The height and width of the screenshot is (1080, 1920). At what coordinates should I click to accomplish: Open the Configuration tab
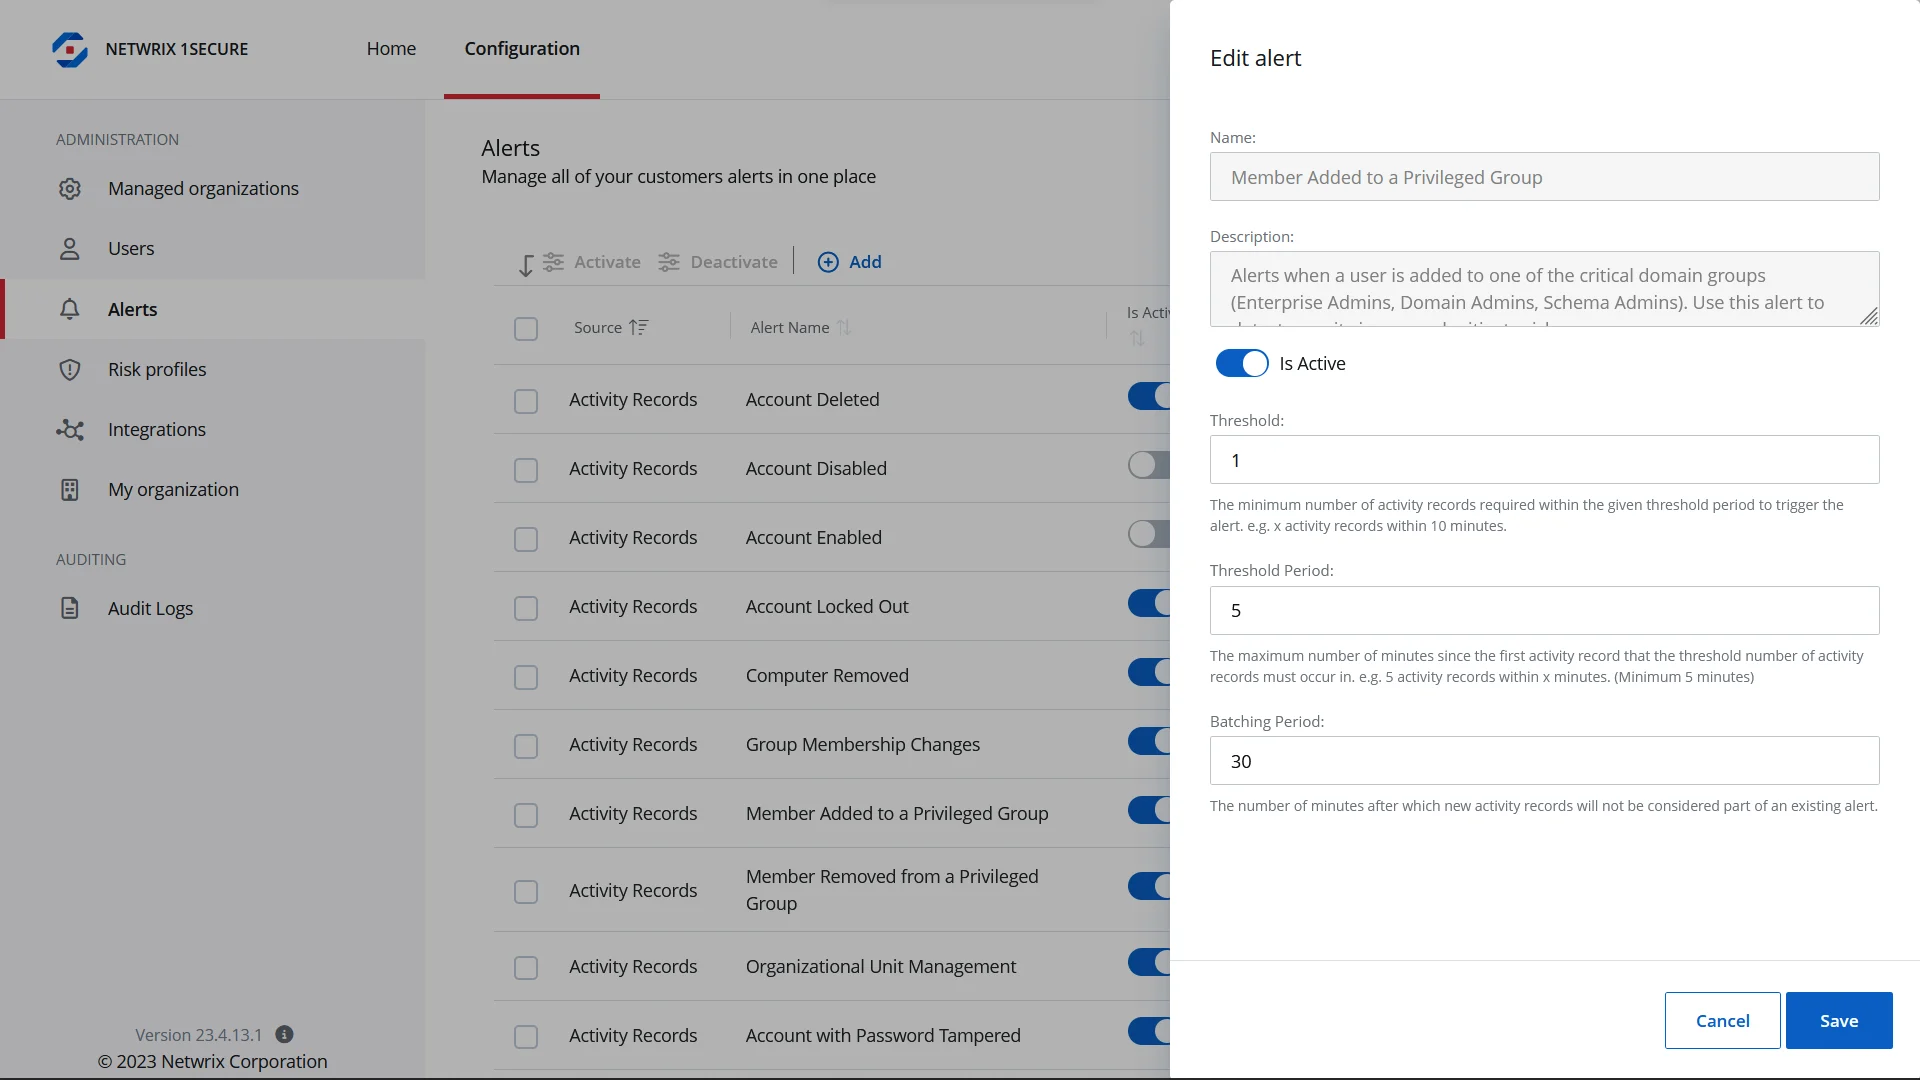click(522, 48)
